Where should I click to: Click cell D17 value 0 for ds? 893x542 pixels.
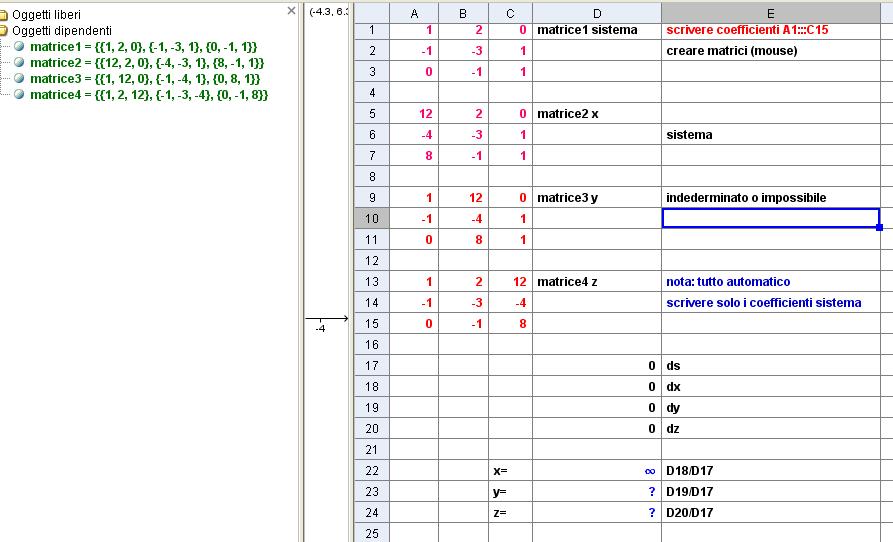pyautogui.click(x=597, y=366)
